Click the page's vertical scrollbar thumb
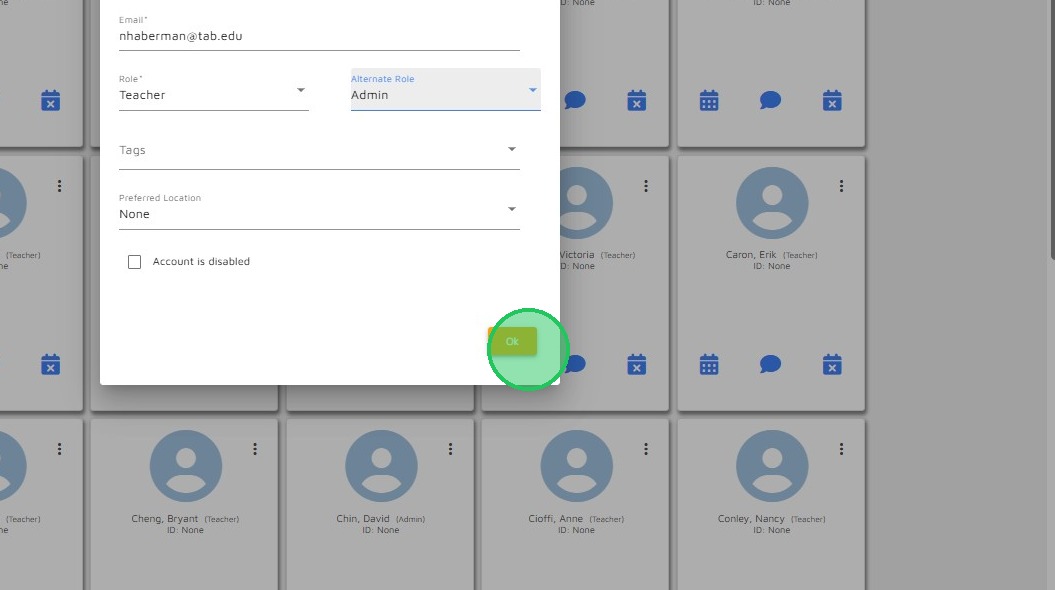Viewport: 1055px width, 590px height. (1052, 128)
